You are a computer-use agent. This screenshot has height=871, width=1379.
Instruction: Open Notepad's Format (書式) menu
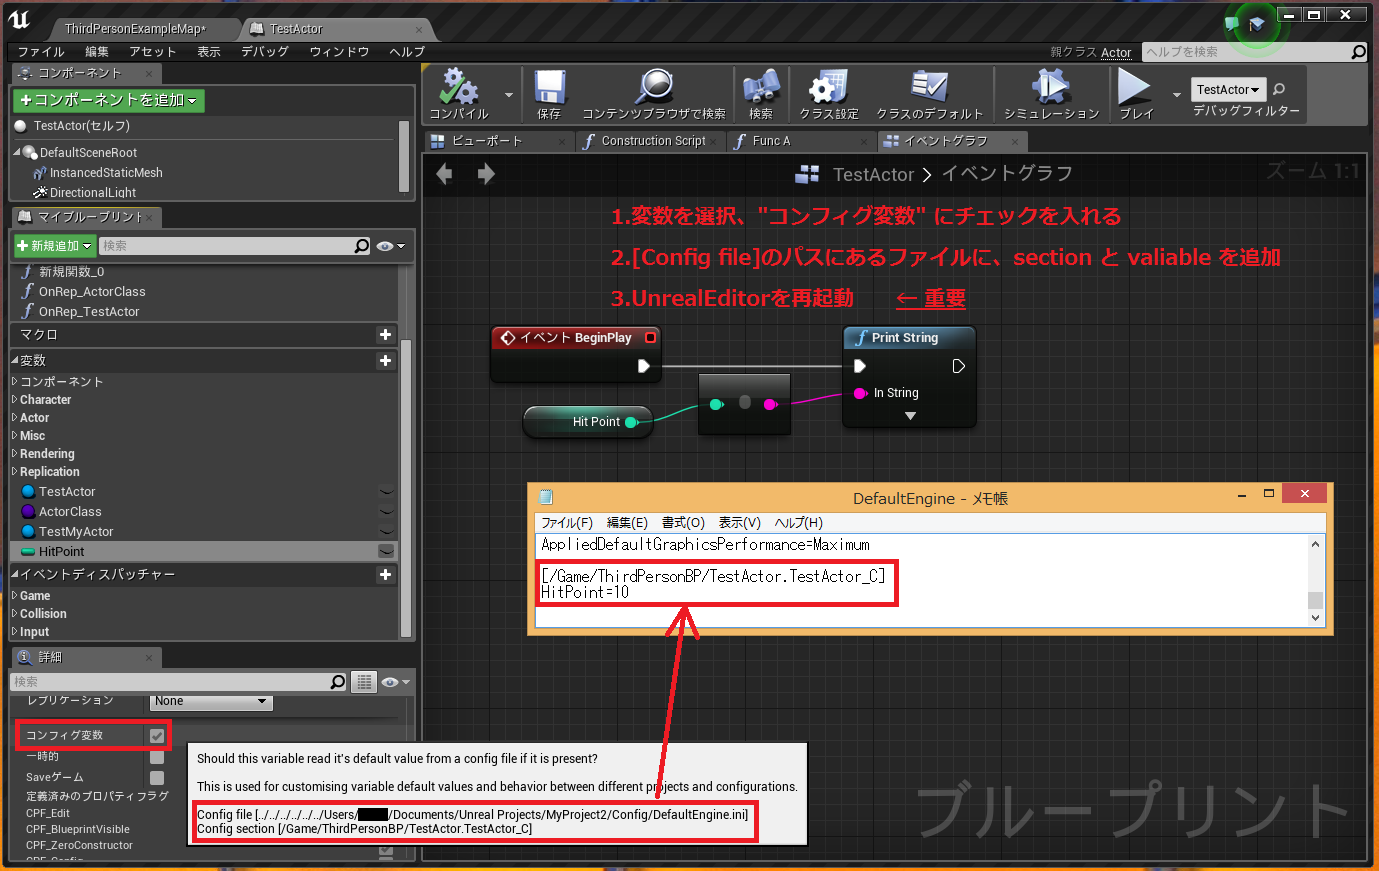pos(683,523)
